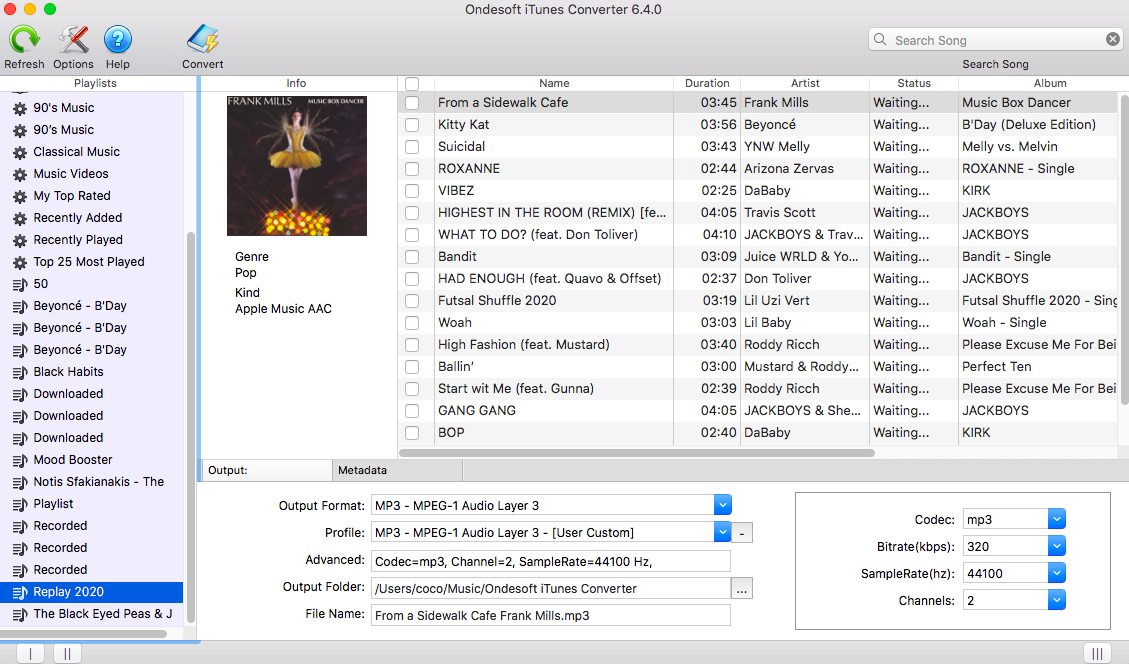Sort by the Name column header

click(554, 84)
